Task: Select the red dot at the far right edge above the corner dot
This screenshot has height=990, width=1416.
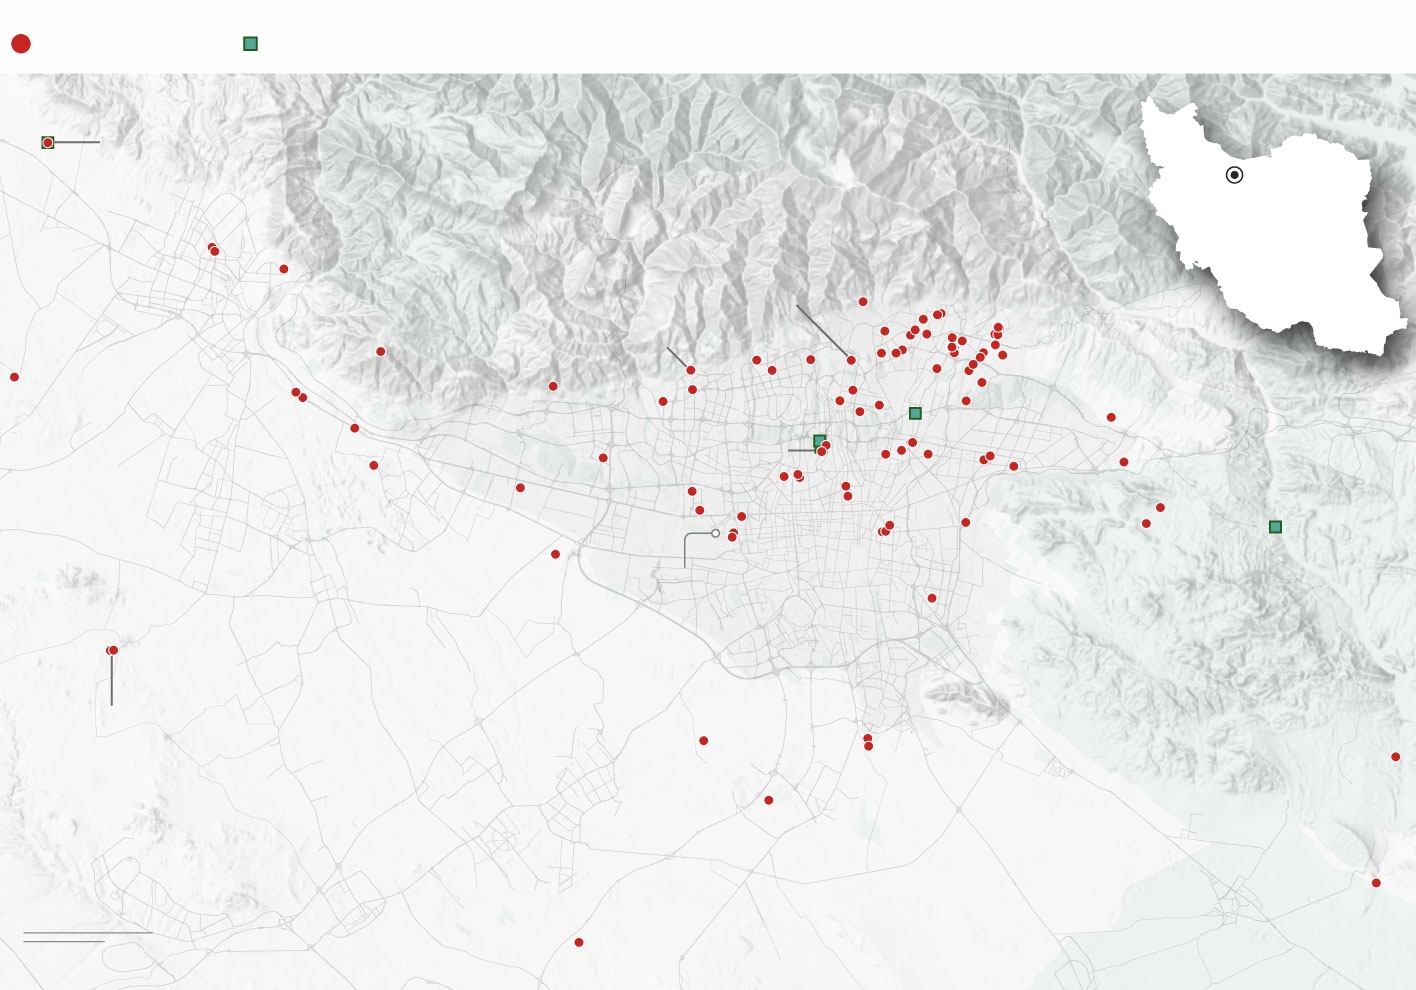Action: click(1395, 757)
